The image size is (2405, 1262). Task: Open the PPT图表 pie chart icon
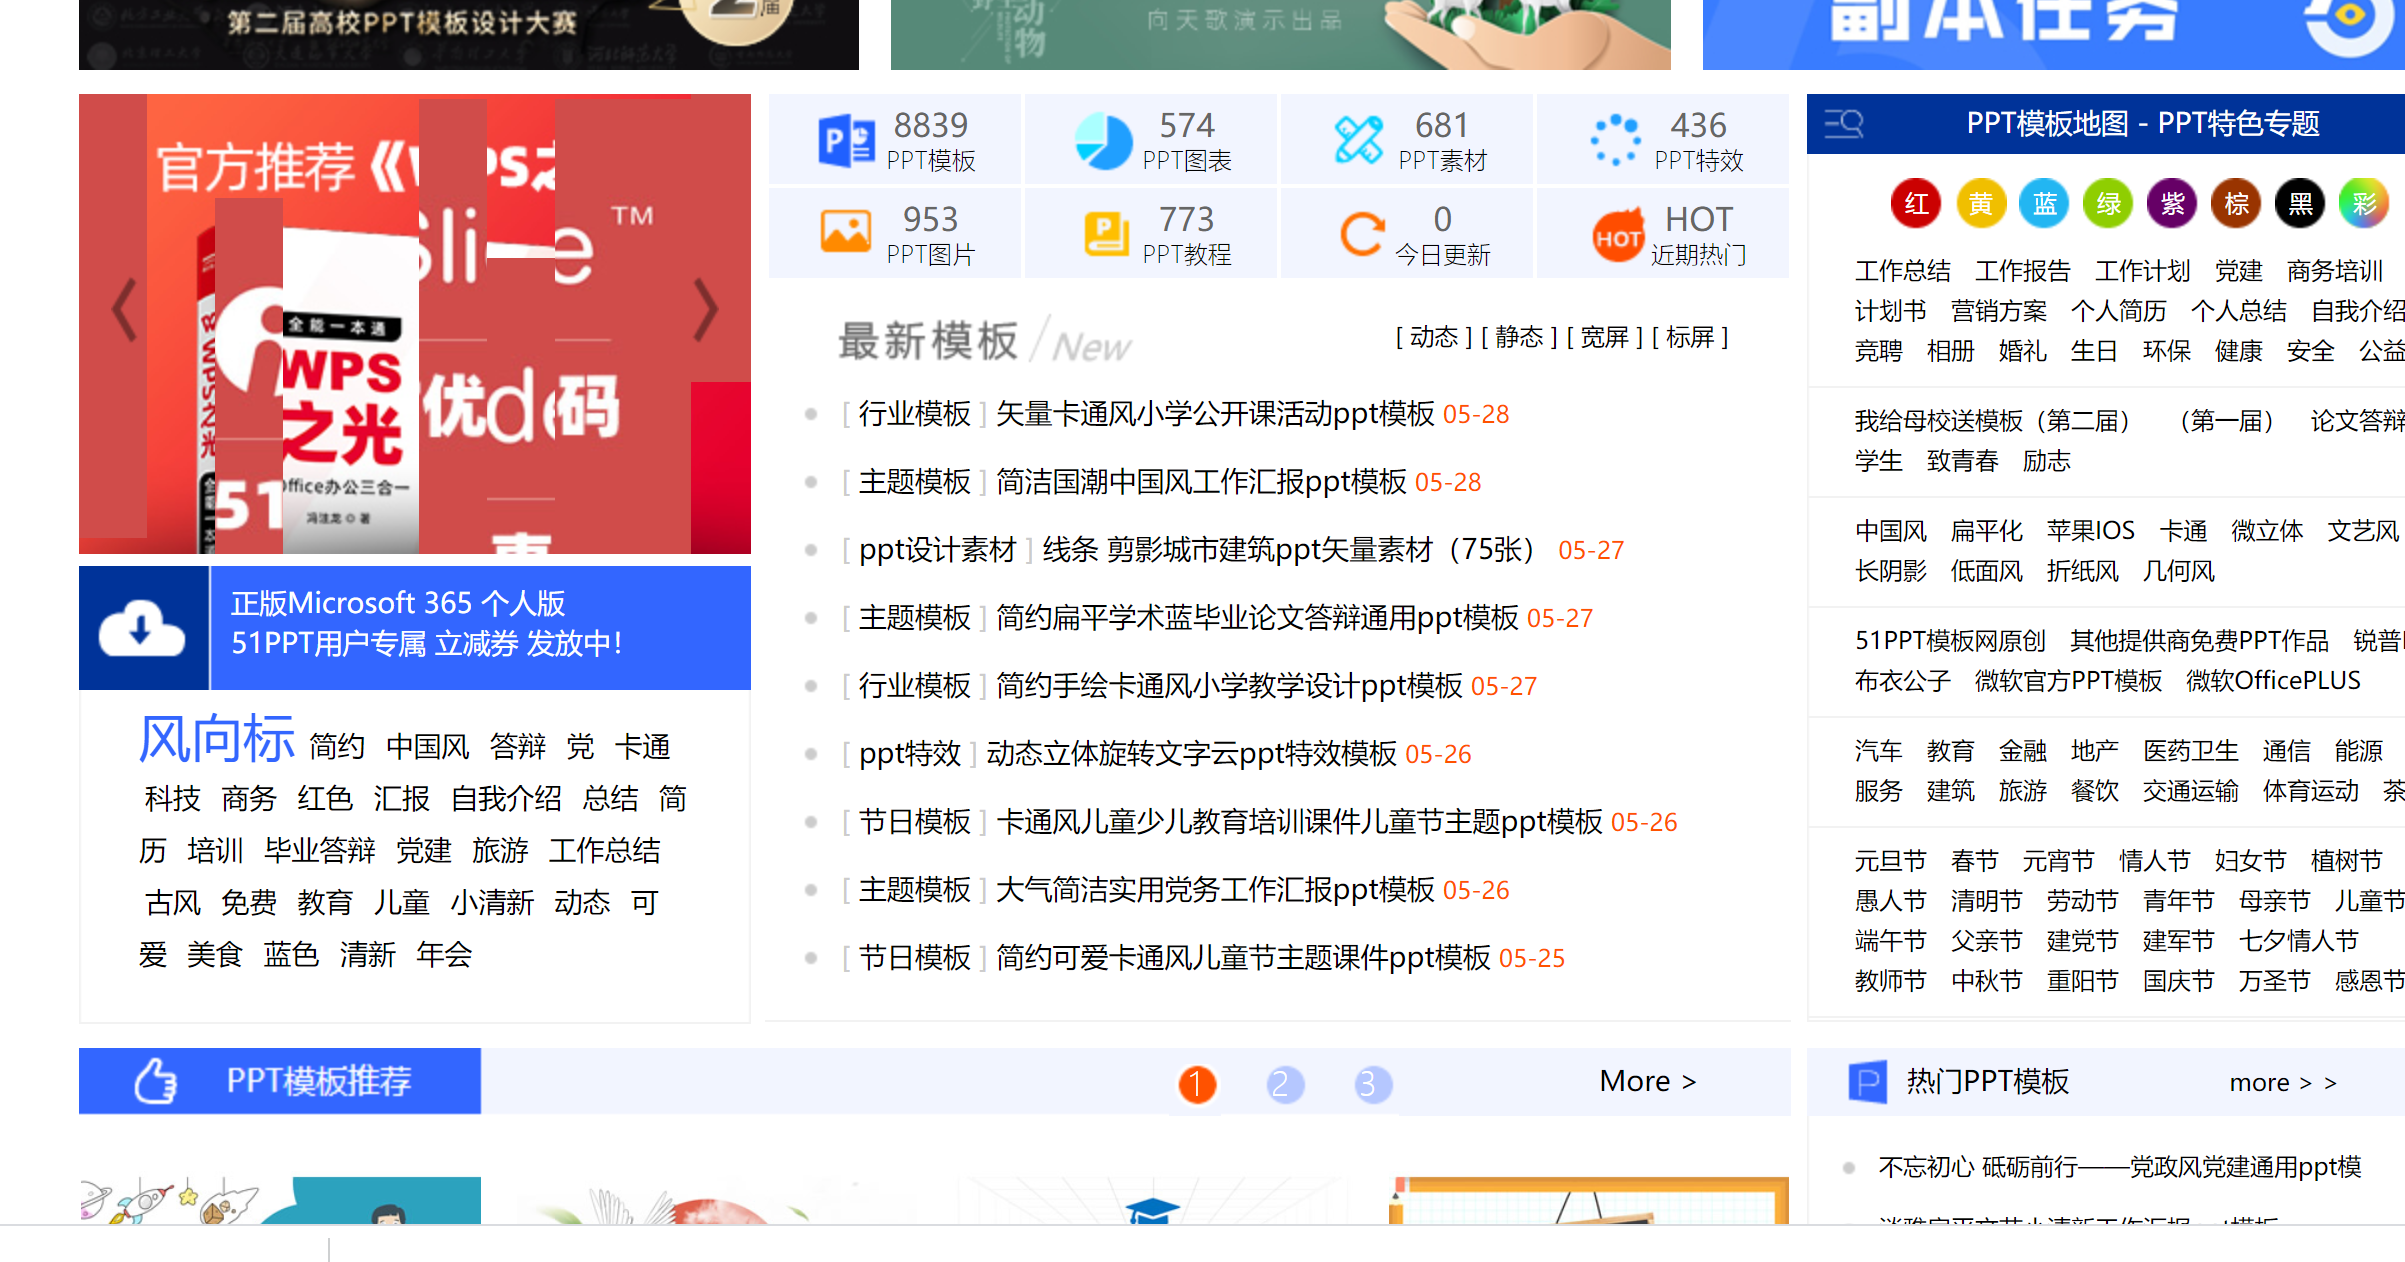coord(1103,140)
